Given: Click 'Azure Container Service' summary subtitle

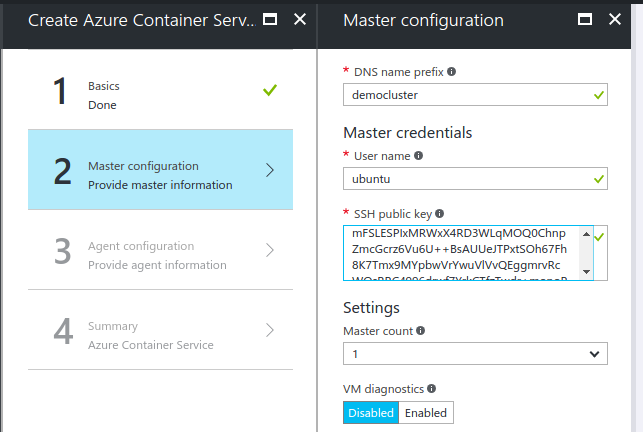Looking at the screenshot, I should [x=151, y=345].
